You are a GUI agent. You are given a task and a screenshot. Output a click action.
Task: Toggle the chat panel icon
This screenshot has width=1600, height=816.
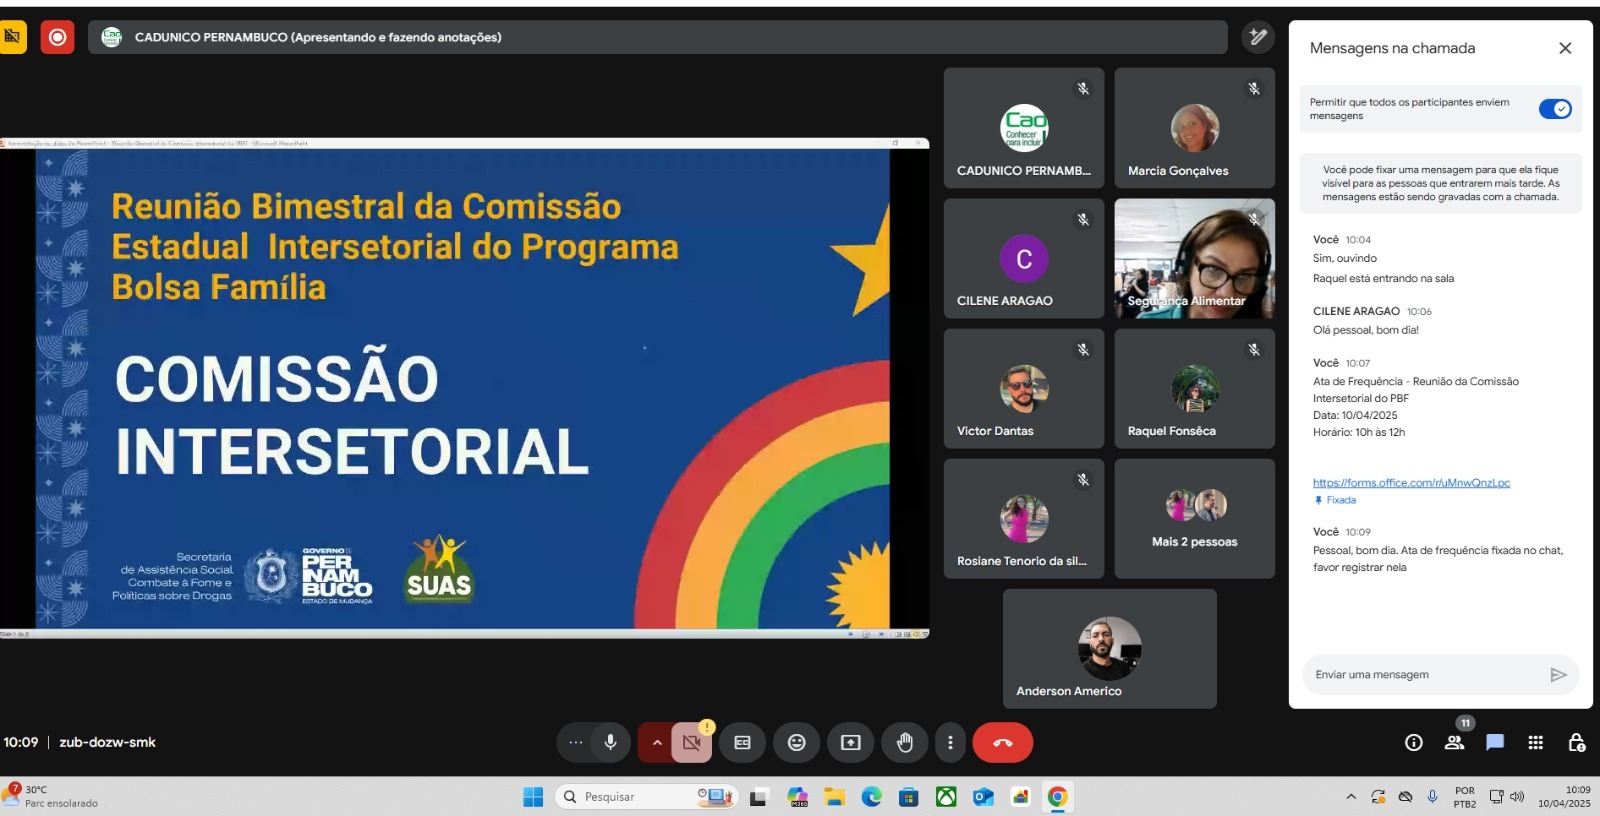click(x=1495, y=743)
